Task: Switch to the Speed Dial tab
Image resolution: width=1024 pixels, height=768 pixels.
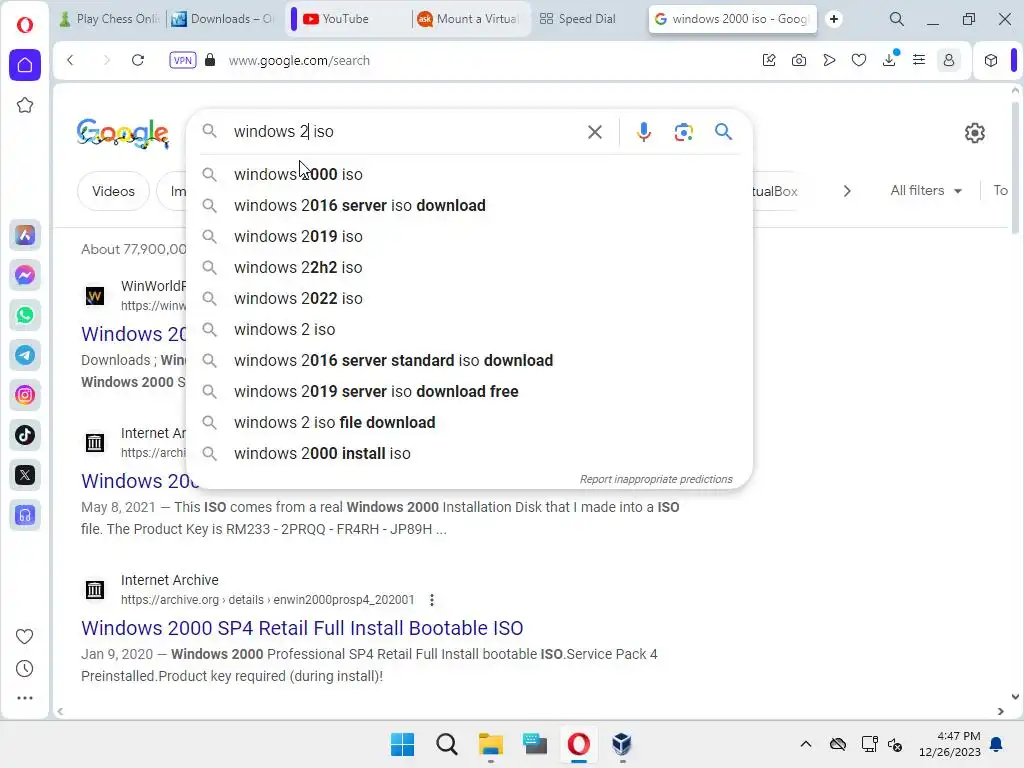Action: pyautogui.click(x=579, y=19)
